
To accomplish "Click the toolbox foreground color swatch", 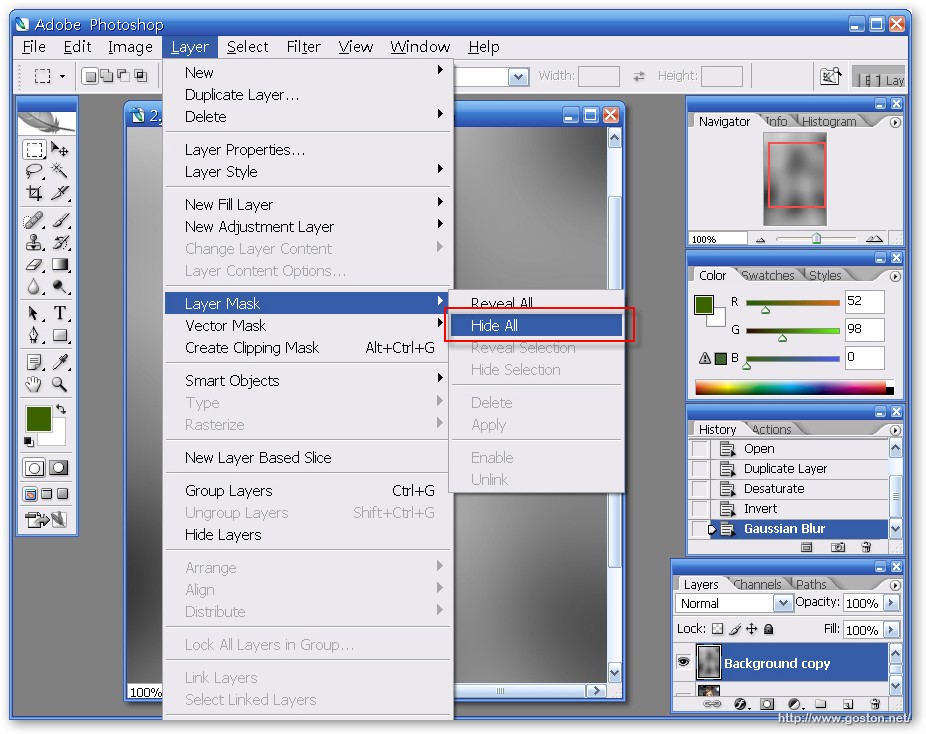I will (x=38, y=419).
